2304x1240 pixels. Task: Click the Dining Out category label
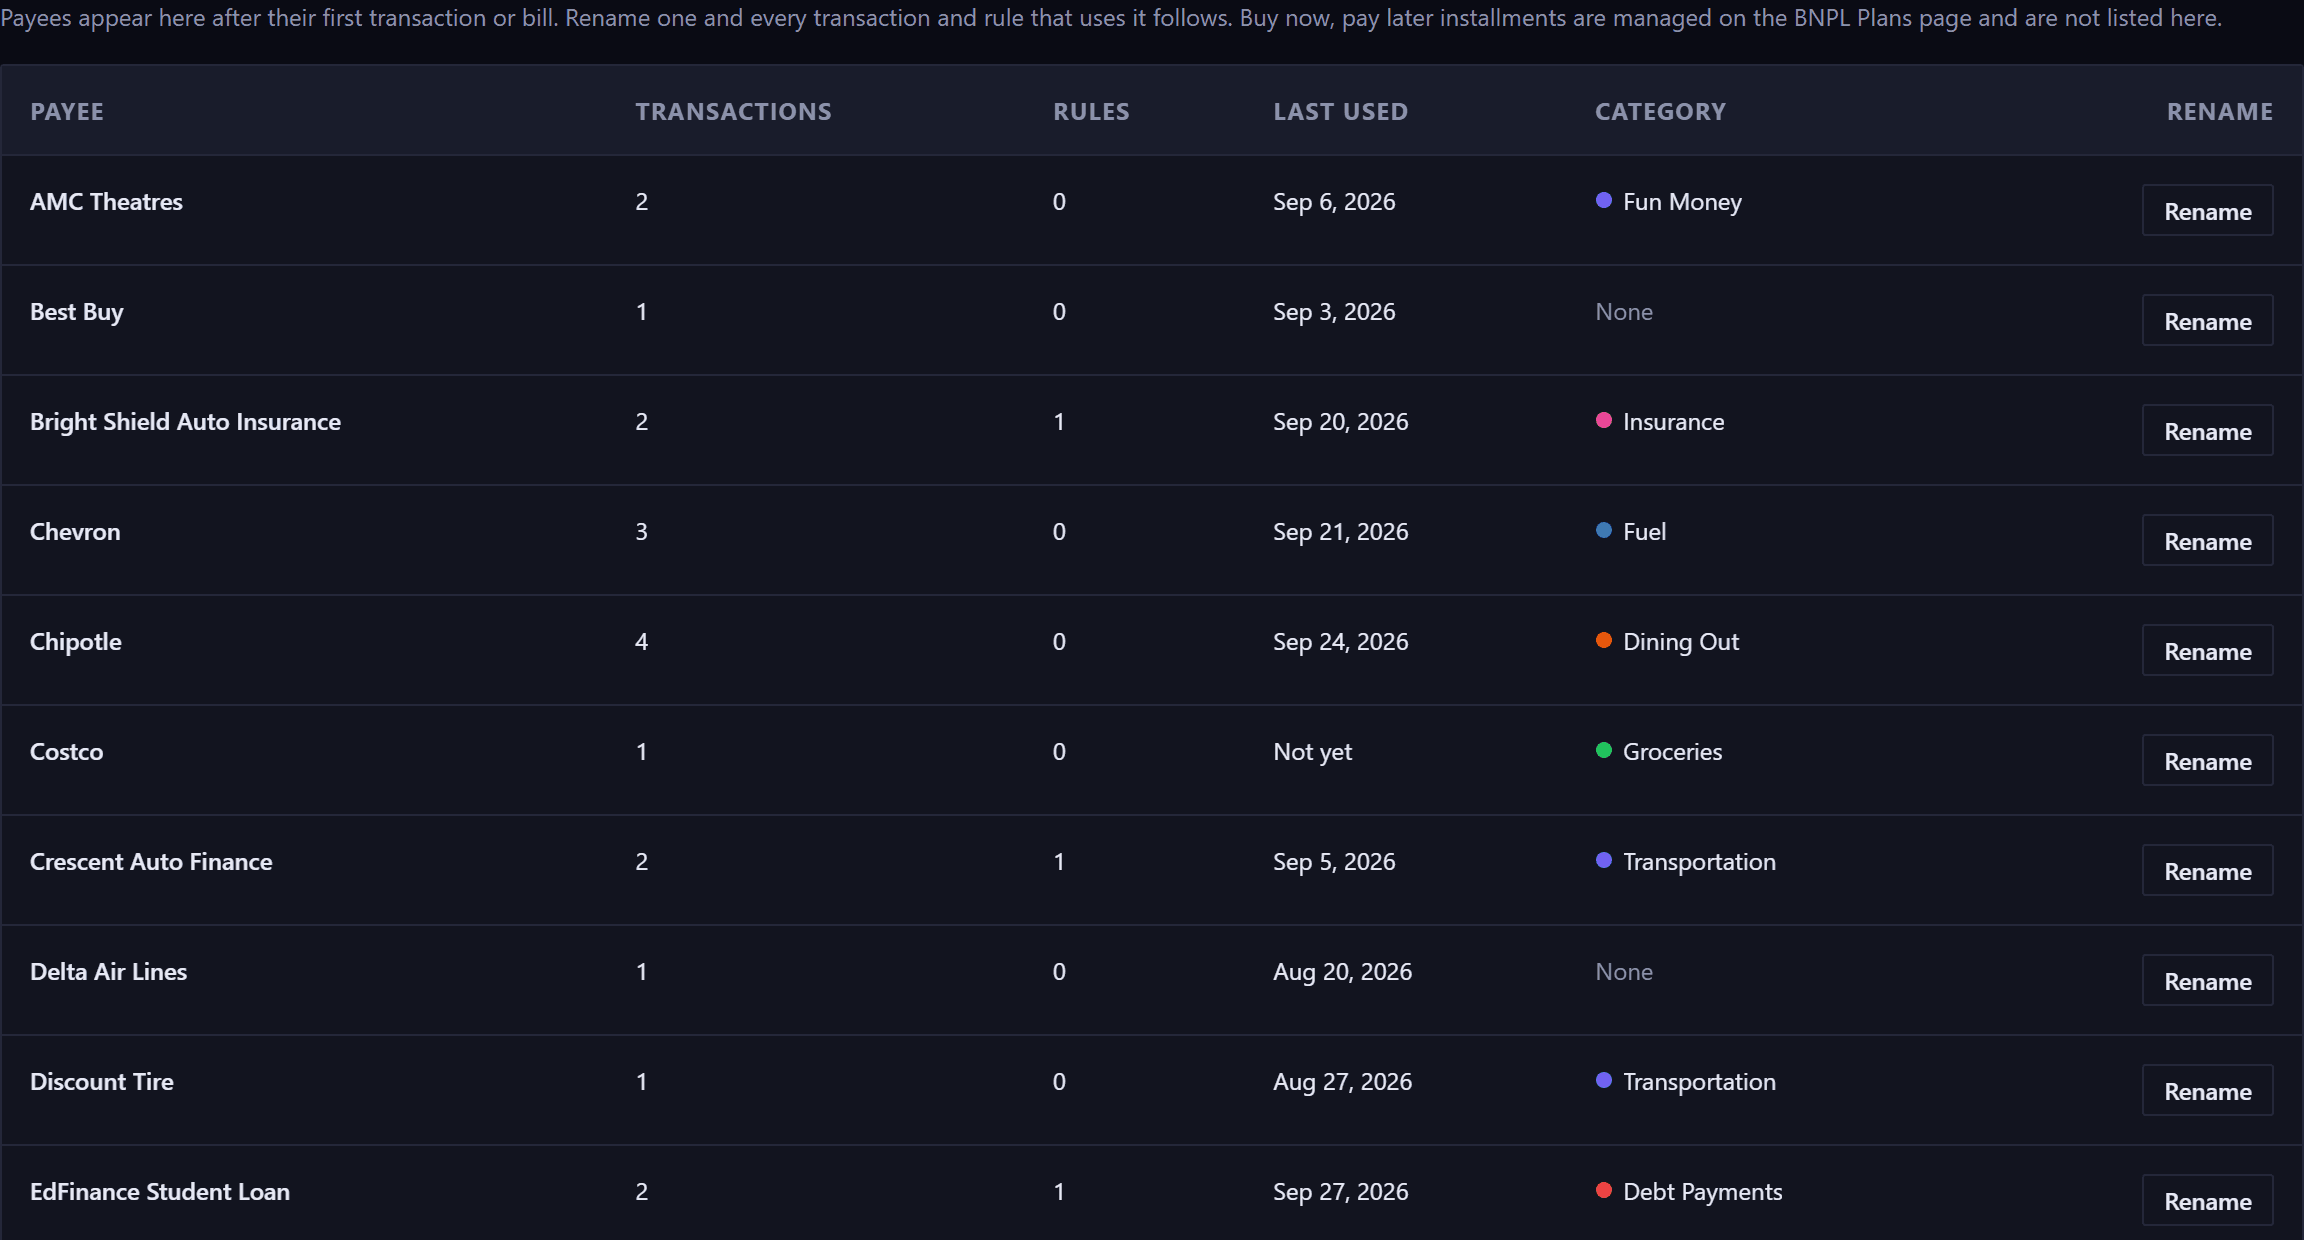click(1681, 642)
